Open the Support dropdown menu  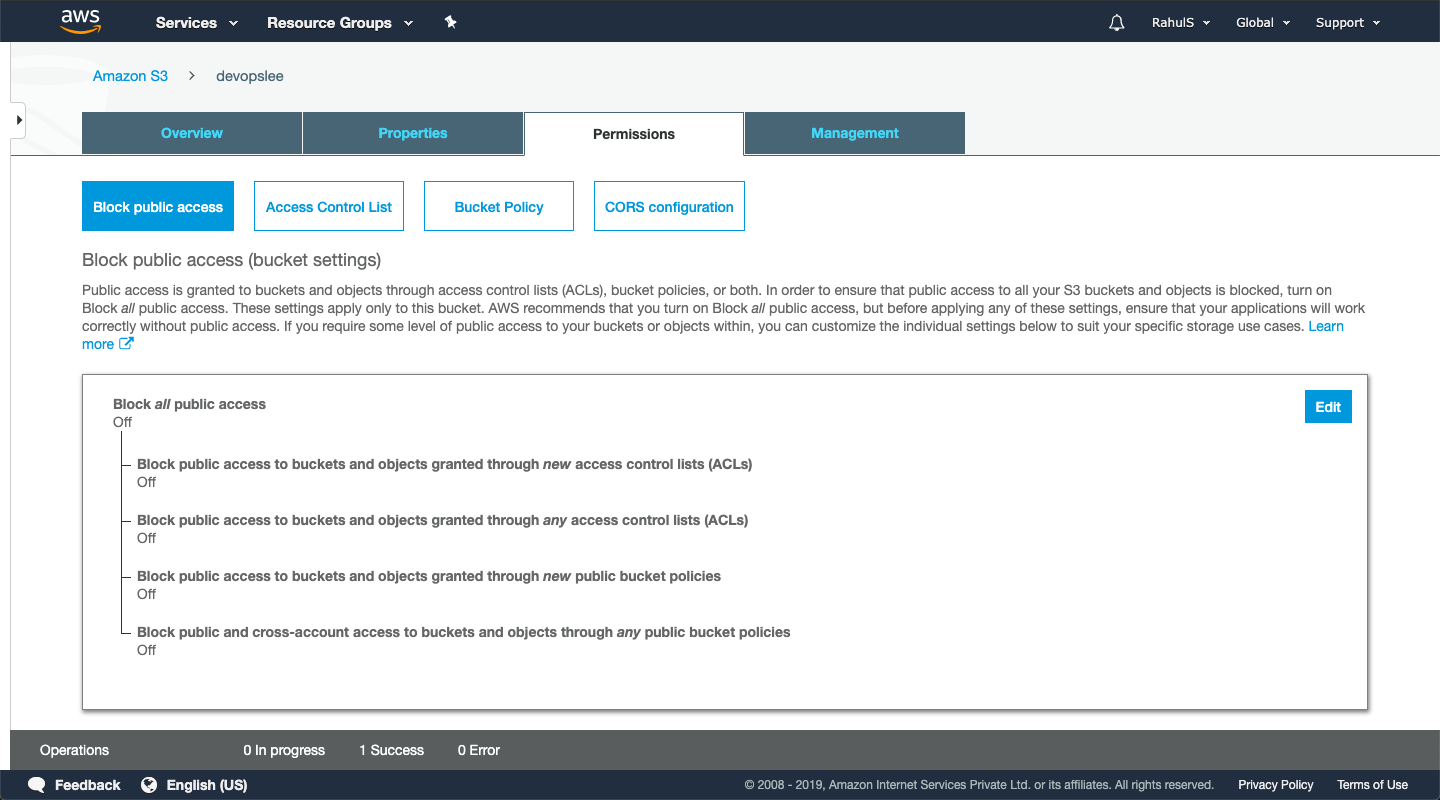[1348, 22]
